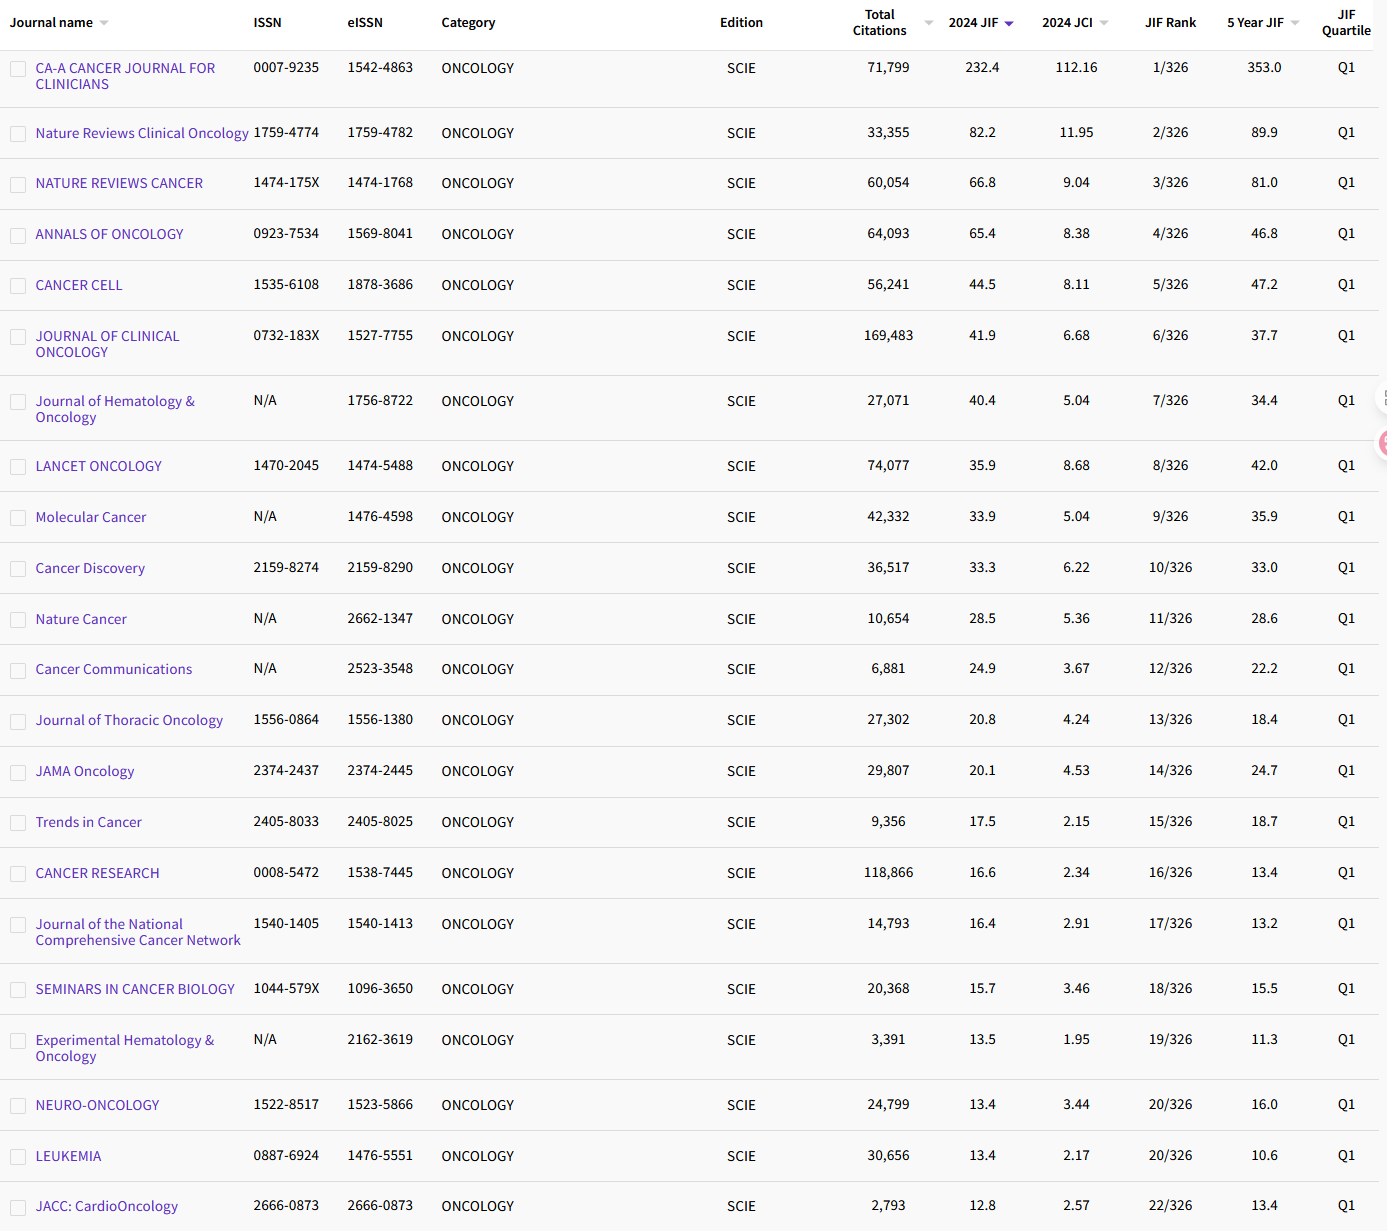Click the ISSN cell 0007-9235
Image resolution: width=1387 pixels, height=1231 pixels.
(x=286, y=67)
